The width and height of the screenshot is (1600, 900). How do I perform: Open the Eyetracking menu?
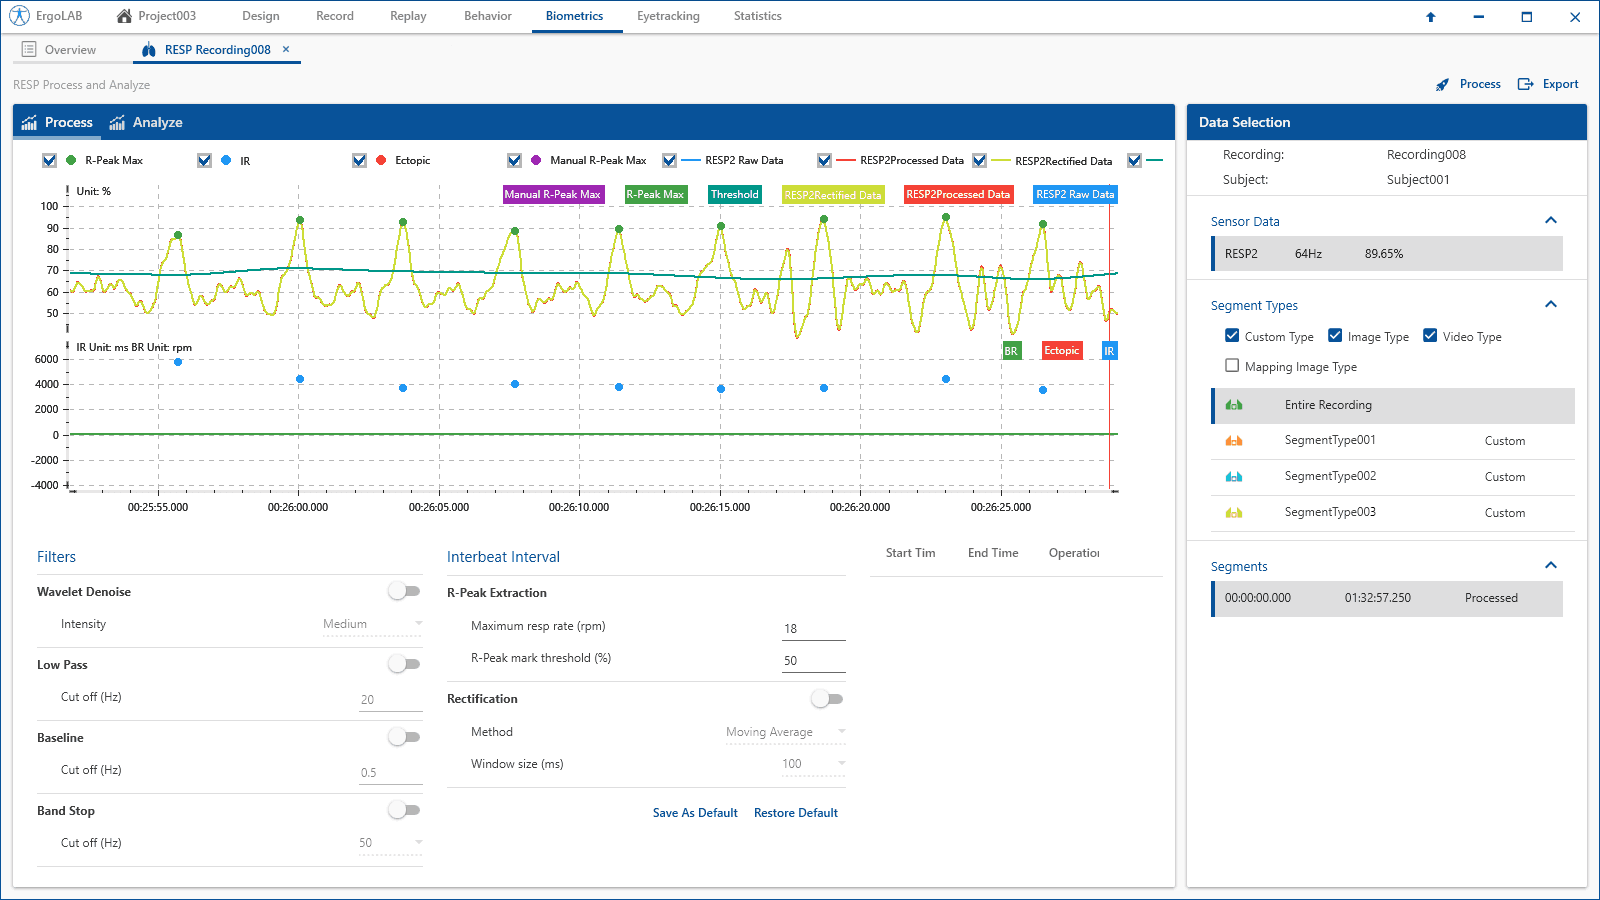point(668,16)
